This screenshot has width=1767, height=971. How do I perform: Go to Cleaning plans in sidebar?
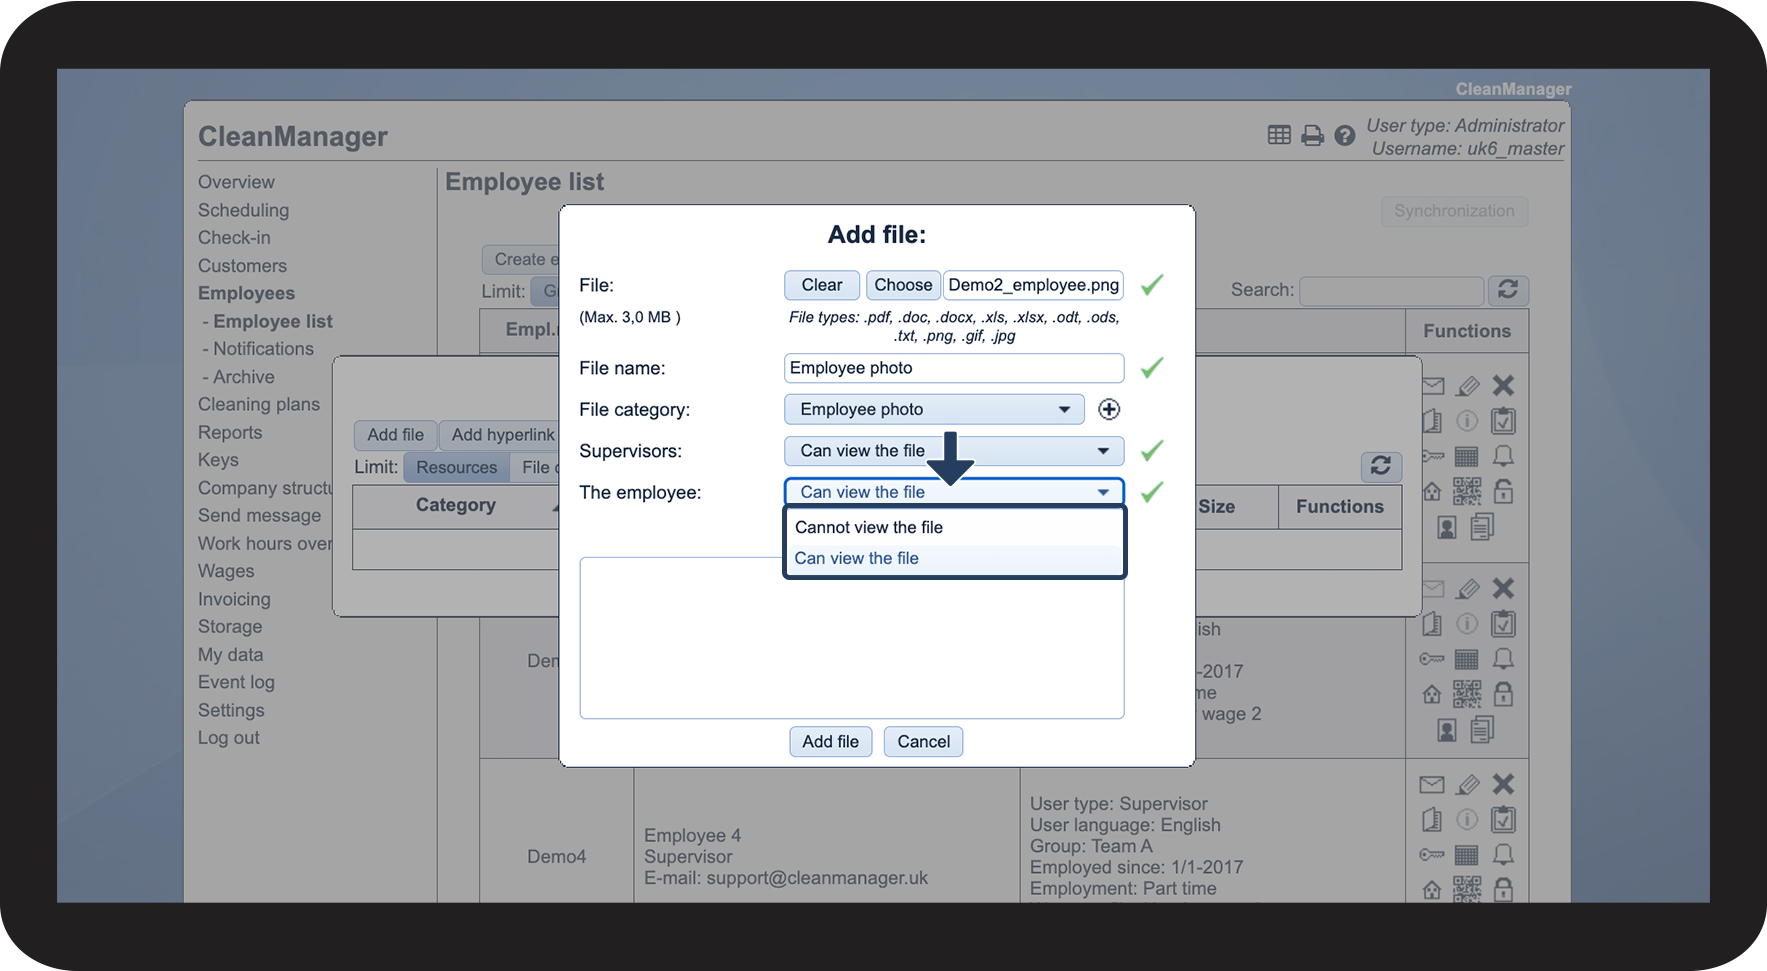(x=259, y=404)
